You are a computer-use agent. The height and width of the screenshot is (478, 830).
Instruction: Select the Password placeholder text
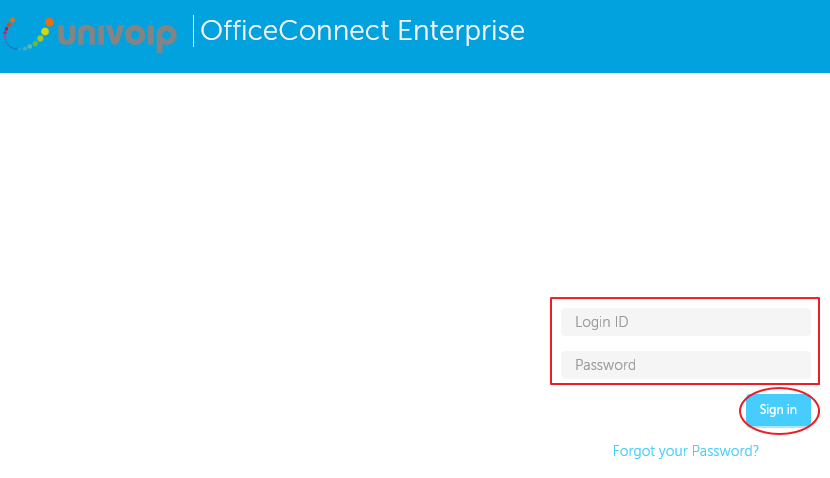(605, 365)
